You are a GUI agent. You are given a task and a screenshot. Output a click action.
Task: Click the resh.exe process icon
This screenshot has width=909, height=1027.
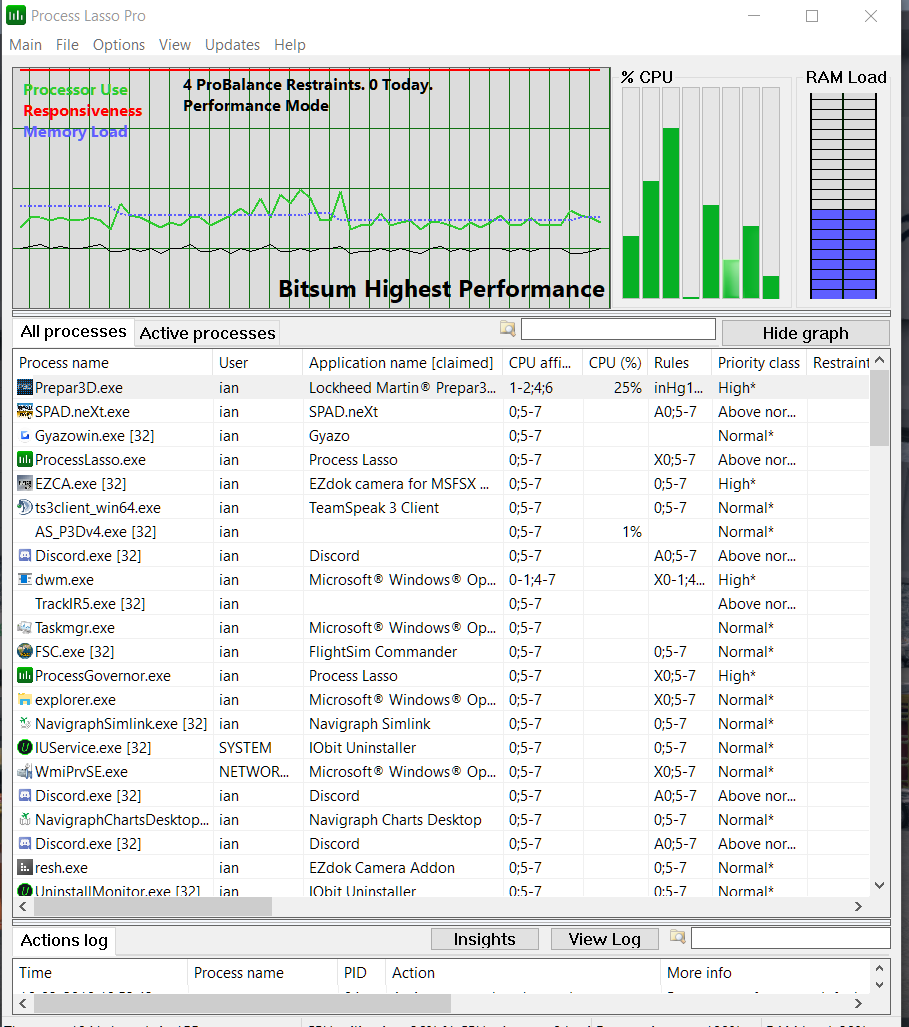coord(25,868)
